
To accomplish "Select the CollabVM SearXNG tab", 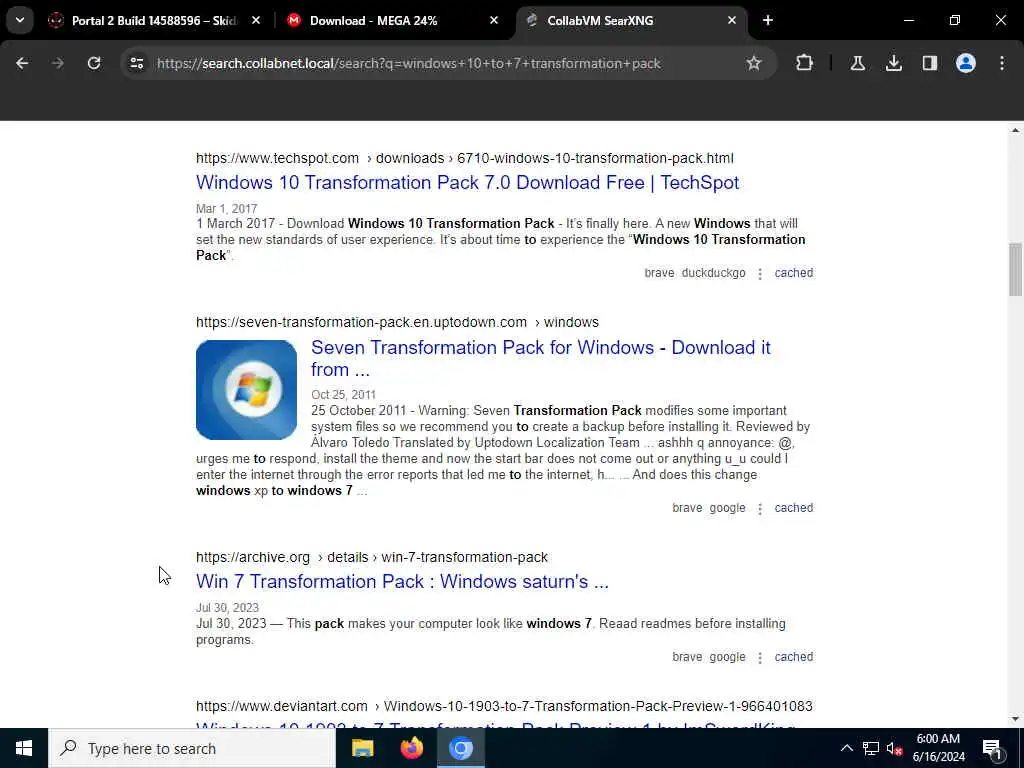I will pos(600,21).
